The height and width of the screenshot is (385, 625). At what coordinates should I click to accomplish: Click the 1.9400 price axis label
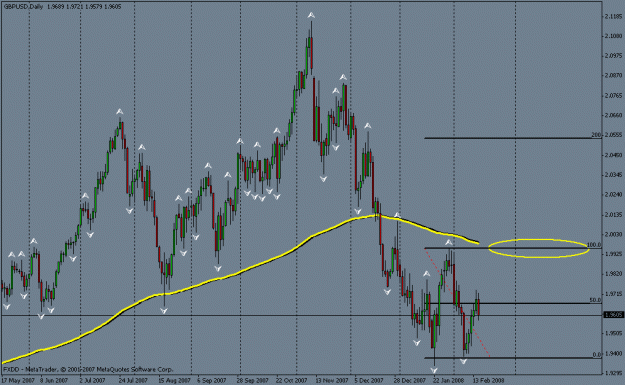tap(613, 354)
